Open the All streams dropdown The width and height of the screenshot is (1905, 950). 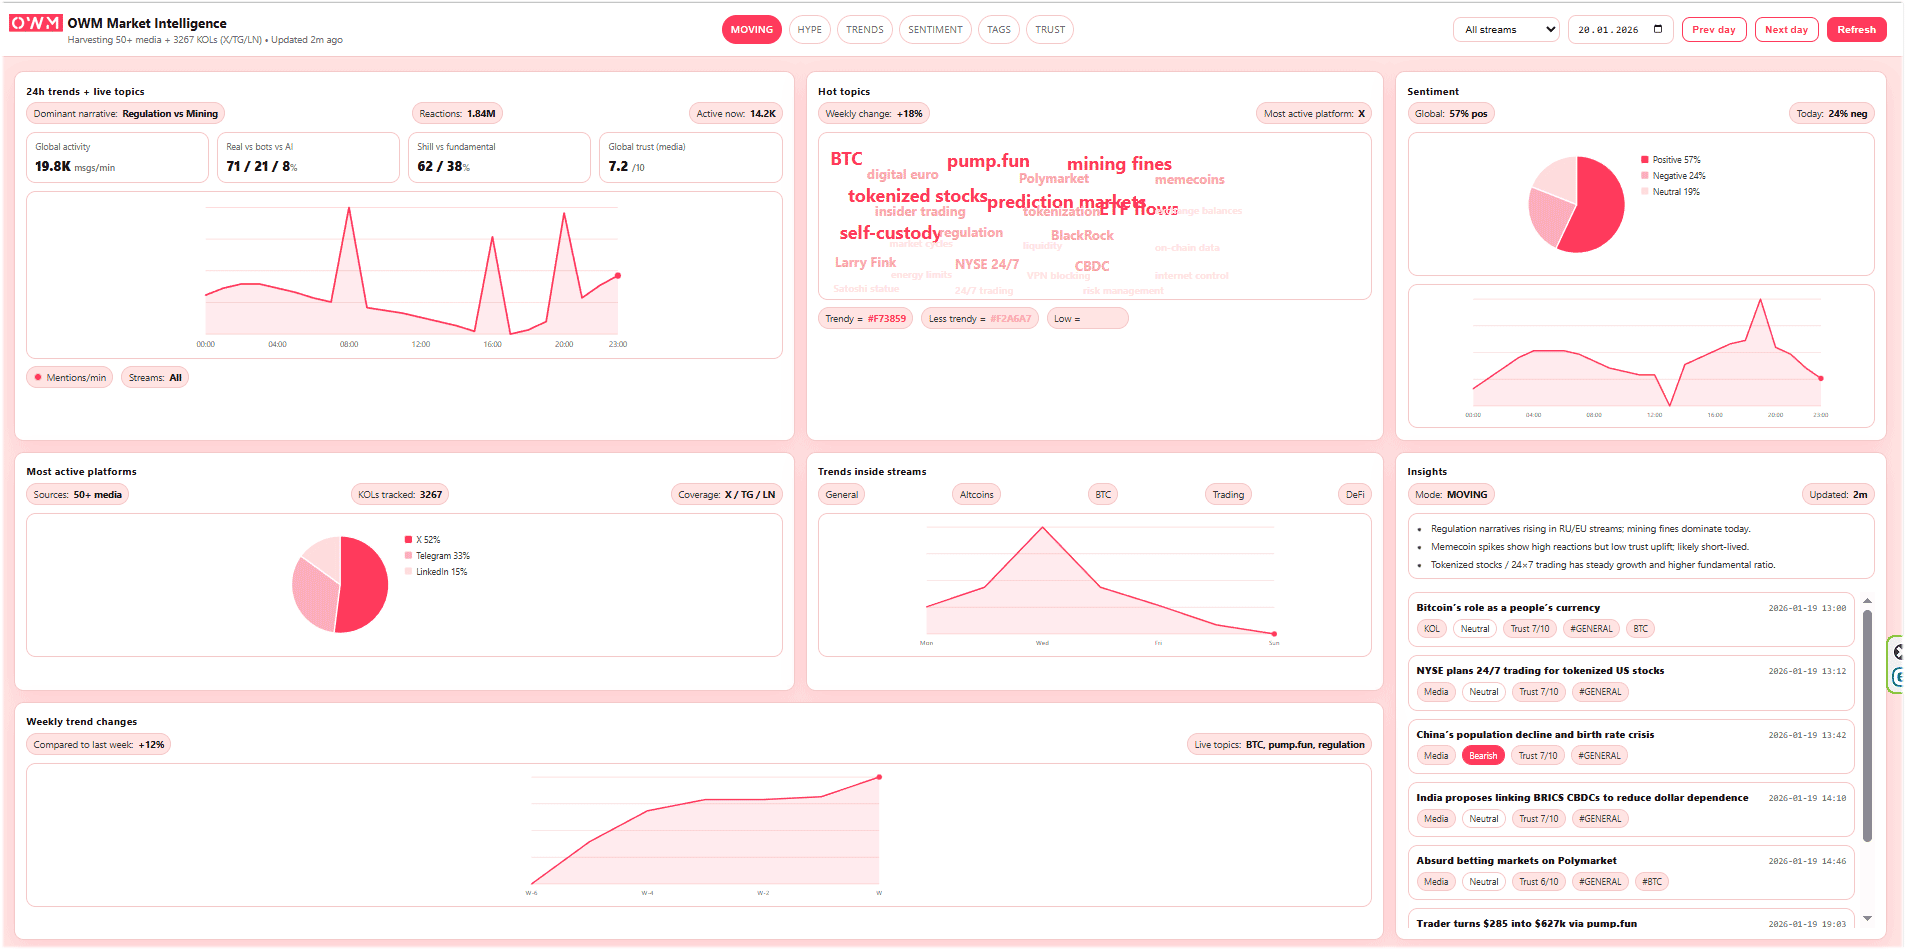(1506, 30)
